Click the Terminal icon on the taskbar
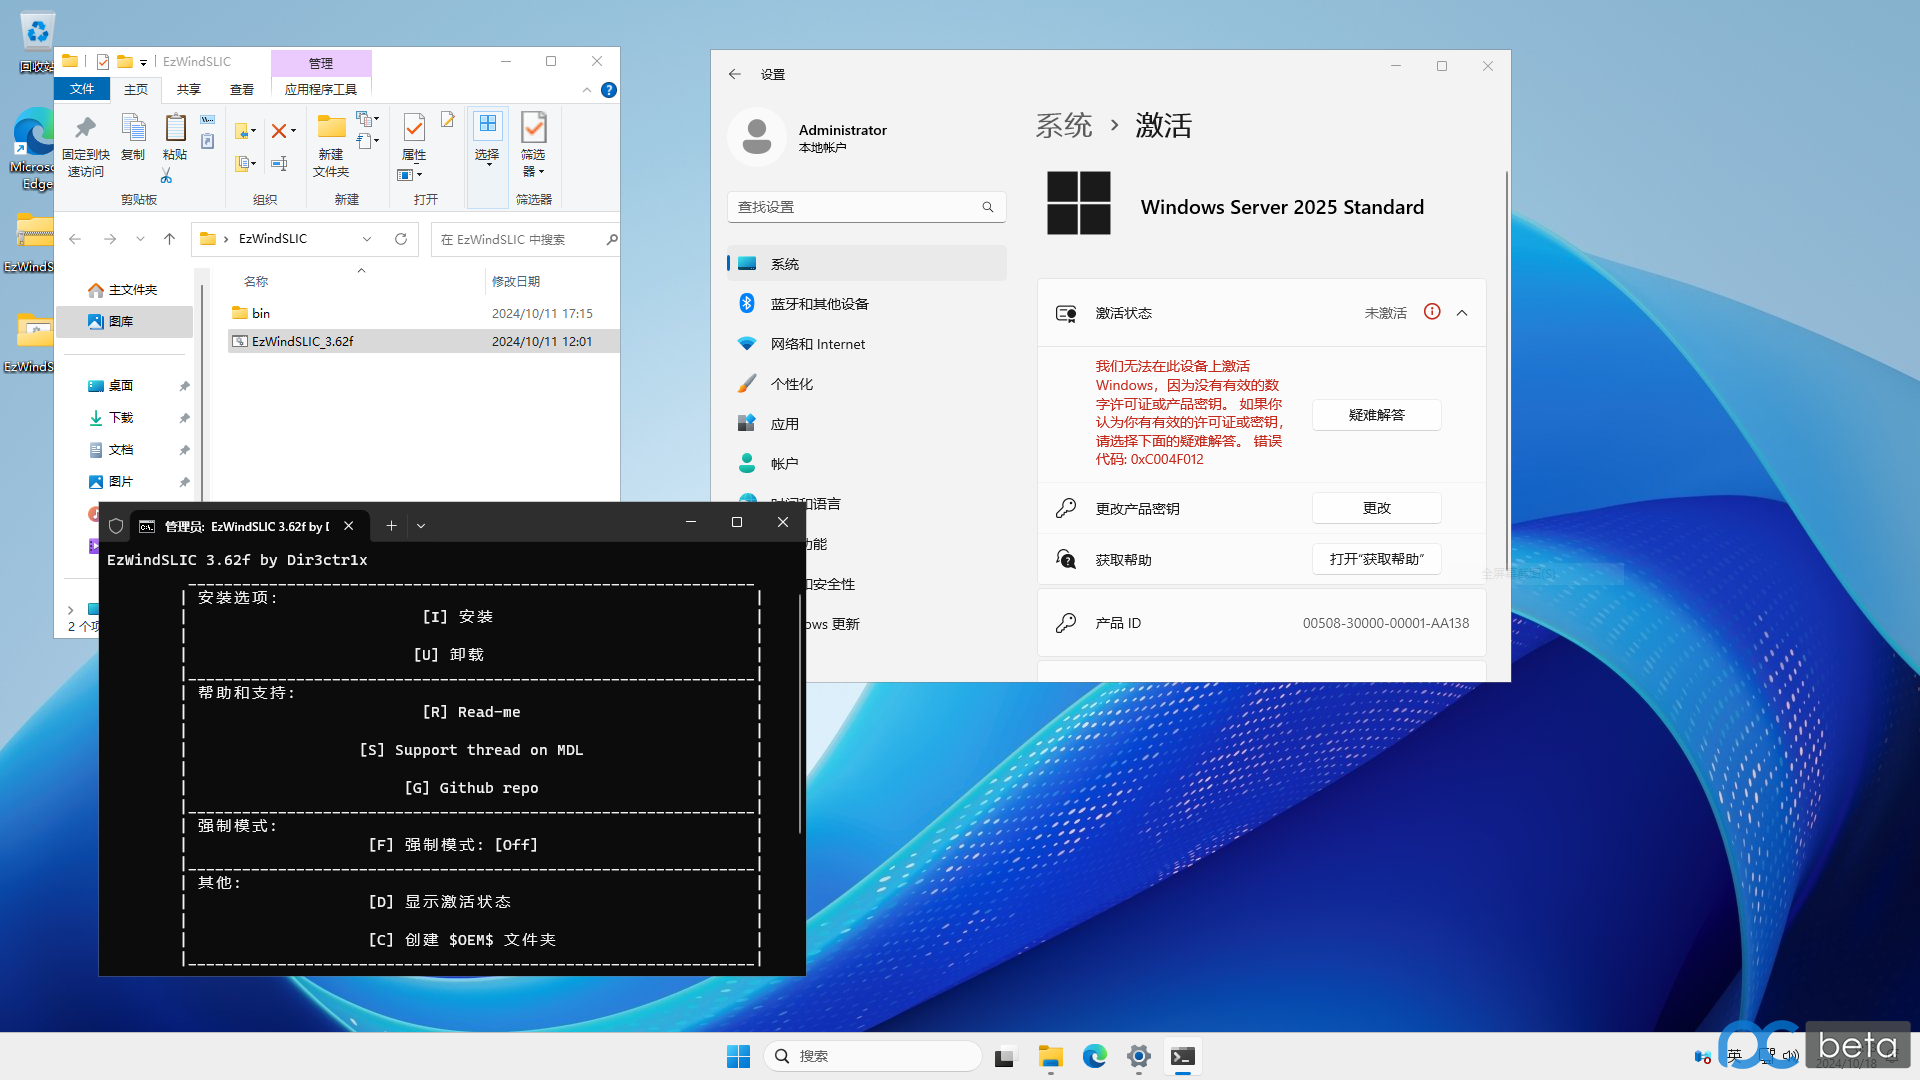The height and width of the screenshot is (1080, 1920). (x=1183, y=1056)
